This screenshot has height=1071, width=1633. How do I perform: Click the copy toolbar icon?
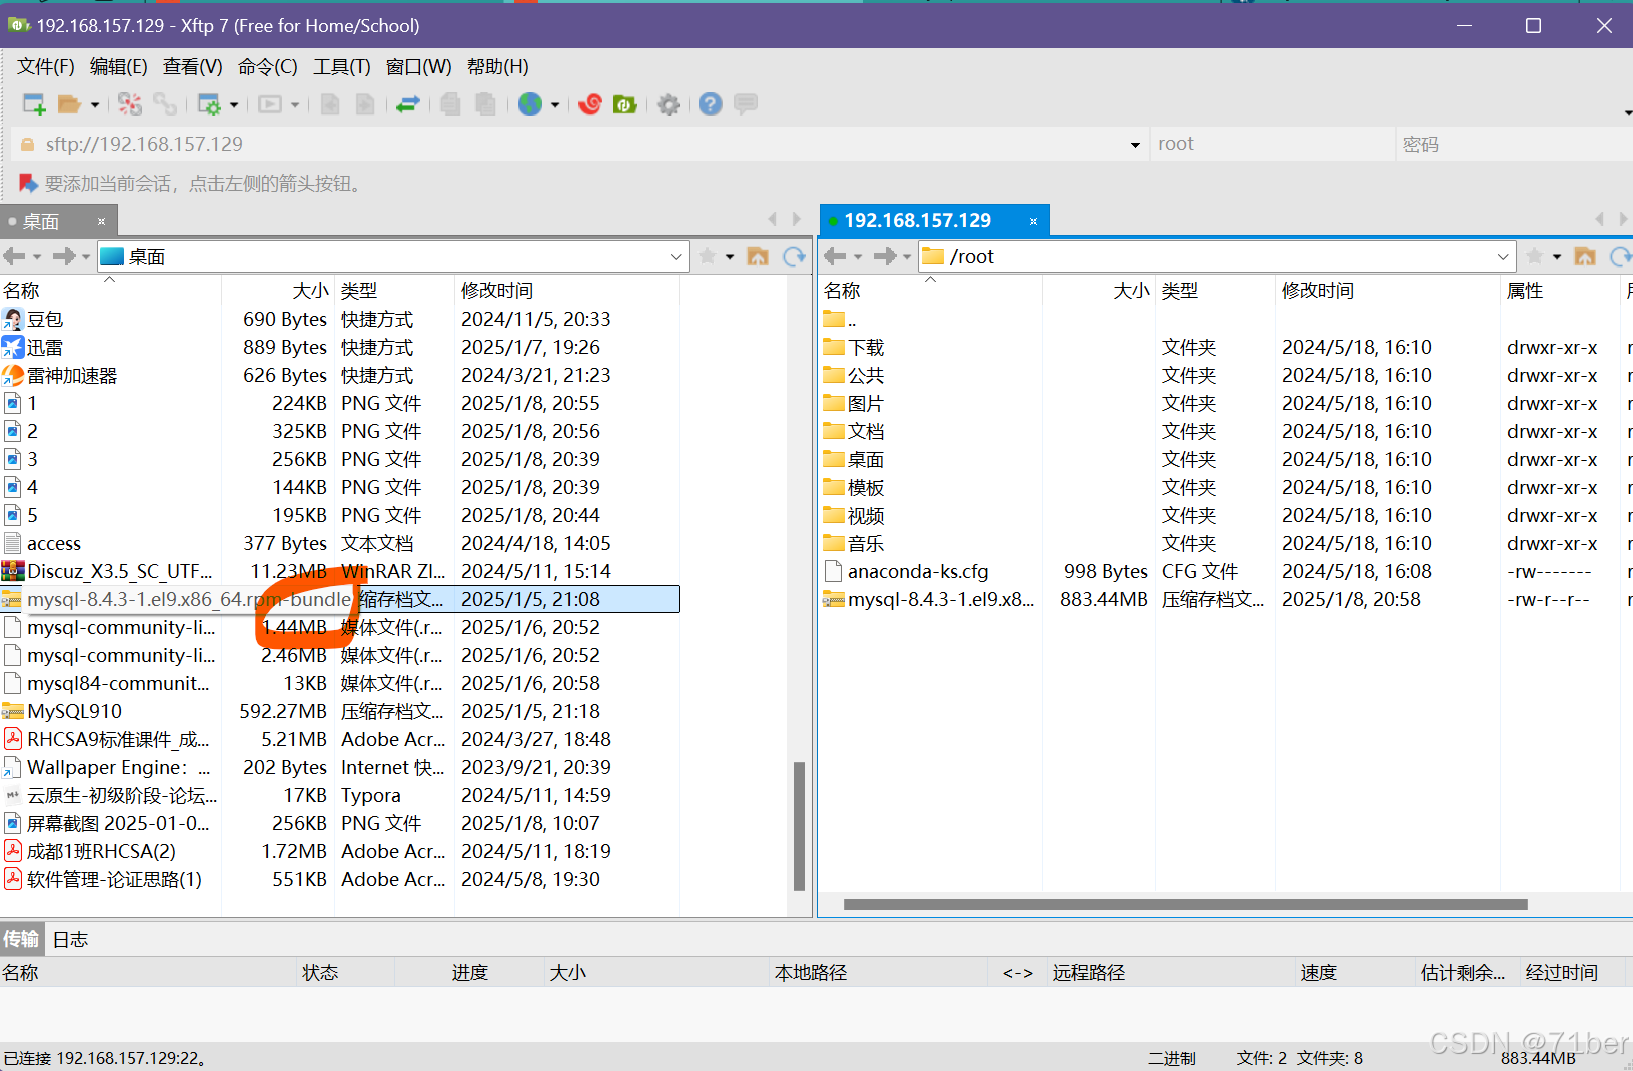[451, 104]
